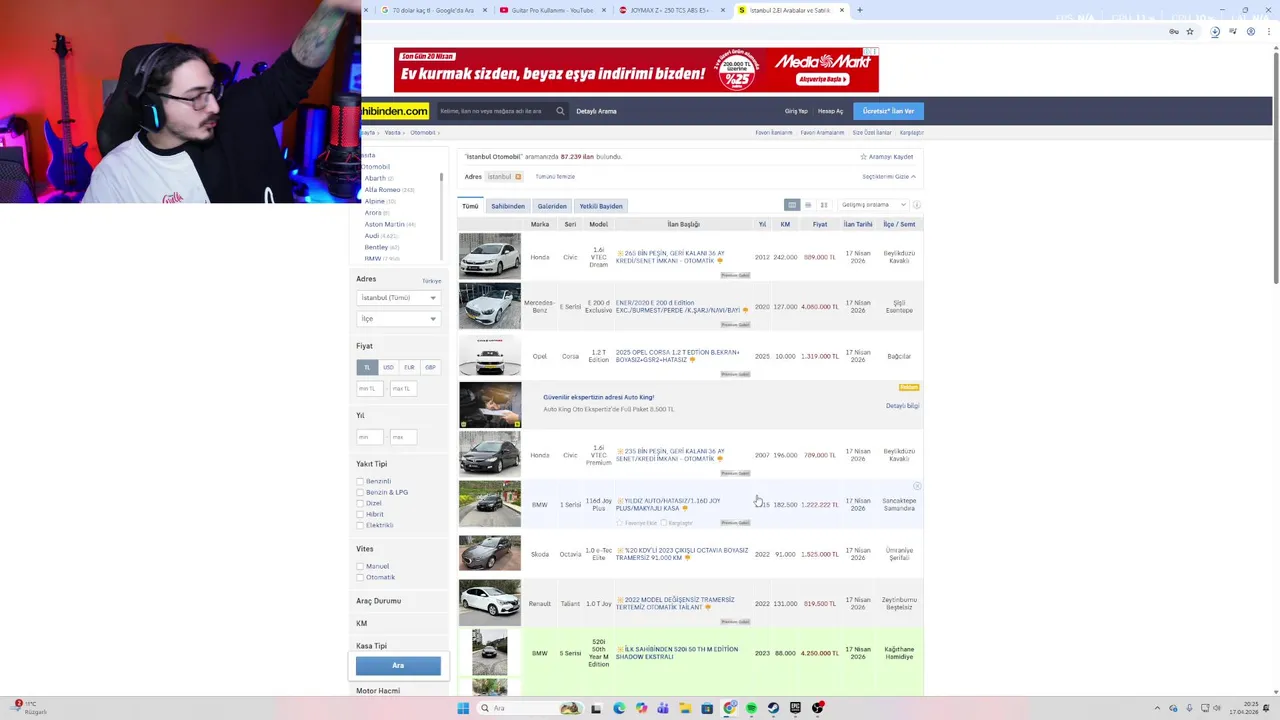
Task: Expand the KM filter section
Action: coord(362,623)
